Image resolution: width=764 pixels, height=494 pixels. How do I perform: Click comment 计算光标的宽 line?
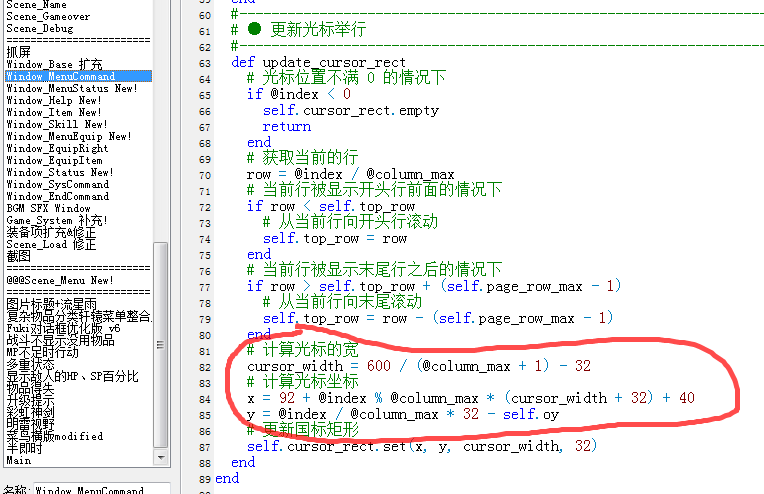click(x=303, y=349)
